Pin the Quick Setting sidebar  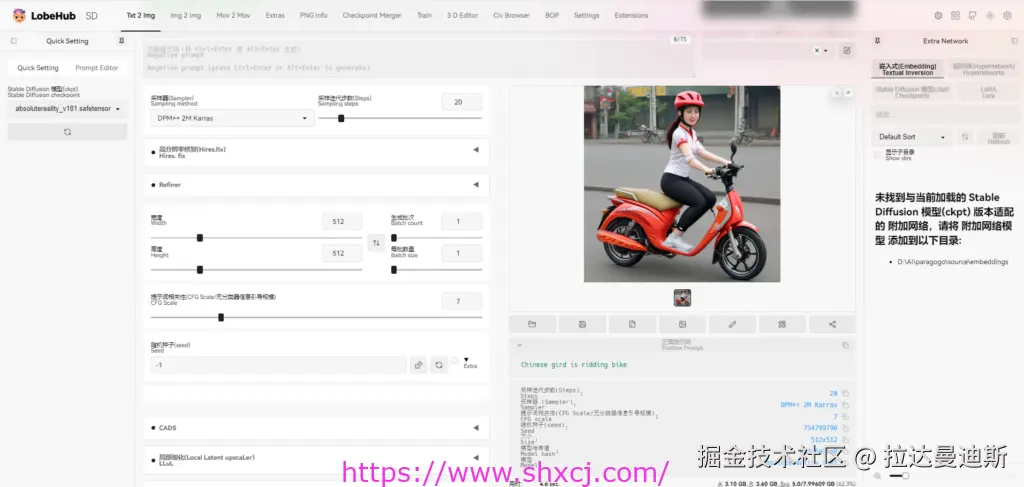pyautogui.click(x=121, y=40)
